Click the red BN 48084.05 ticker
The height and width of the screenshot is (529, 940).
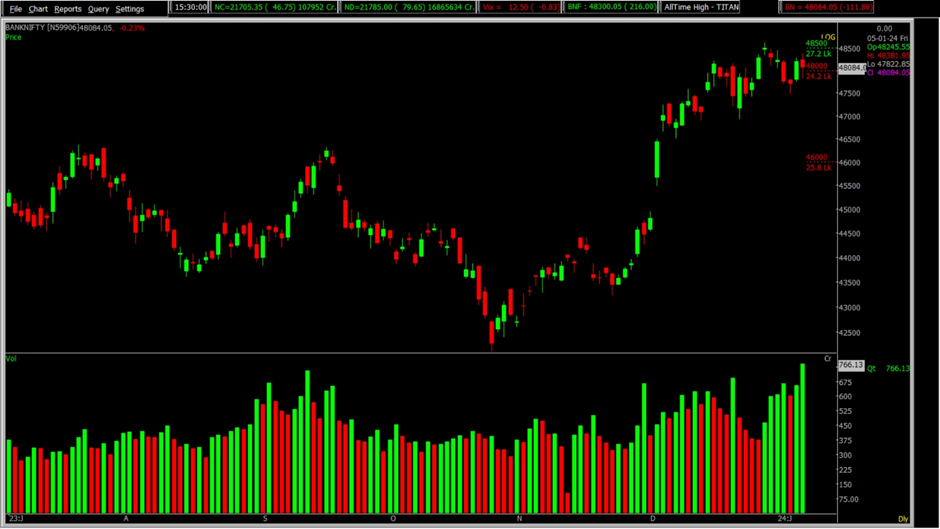825,7
